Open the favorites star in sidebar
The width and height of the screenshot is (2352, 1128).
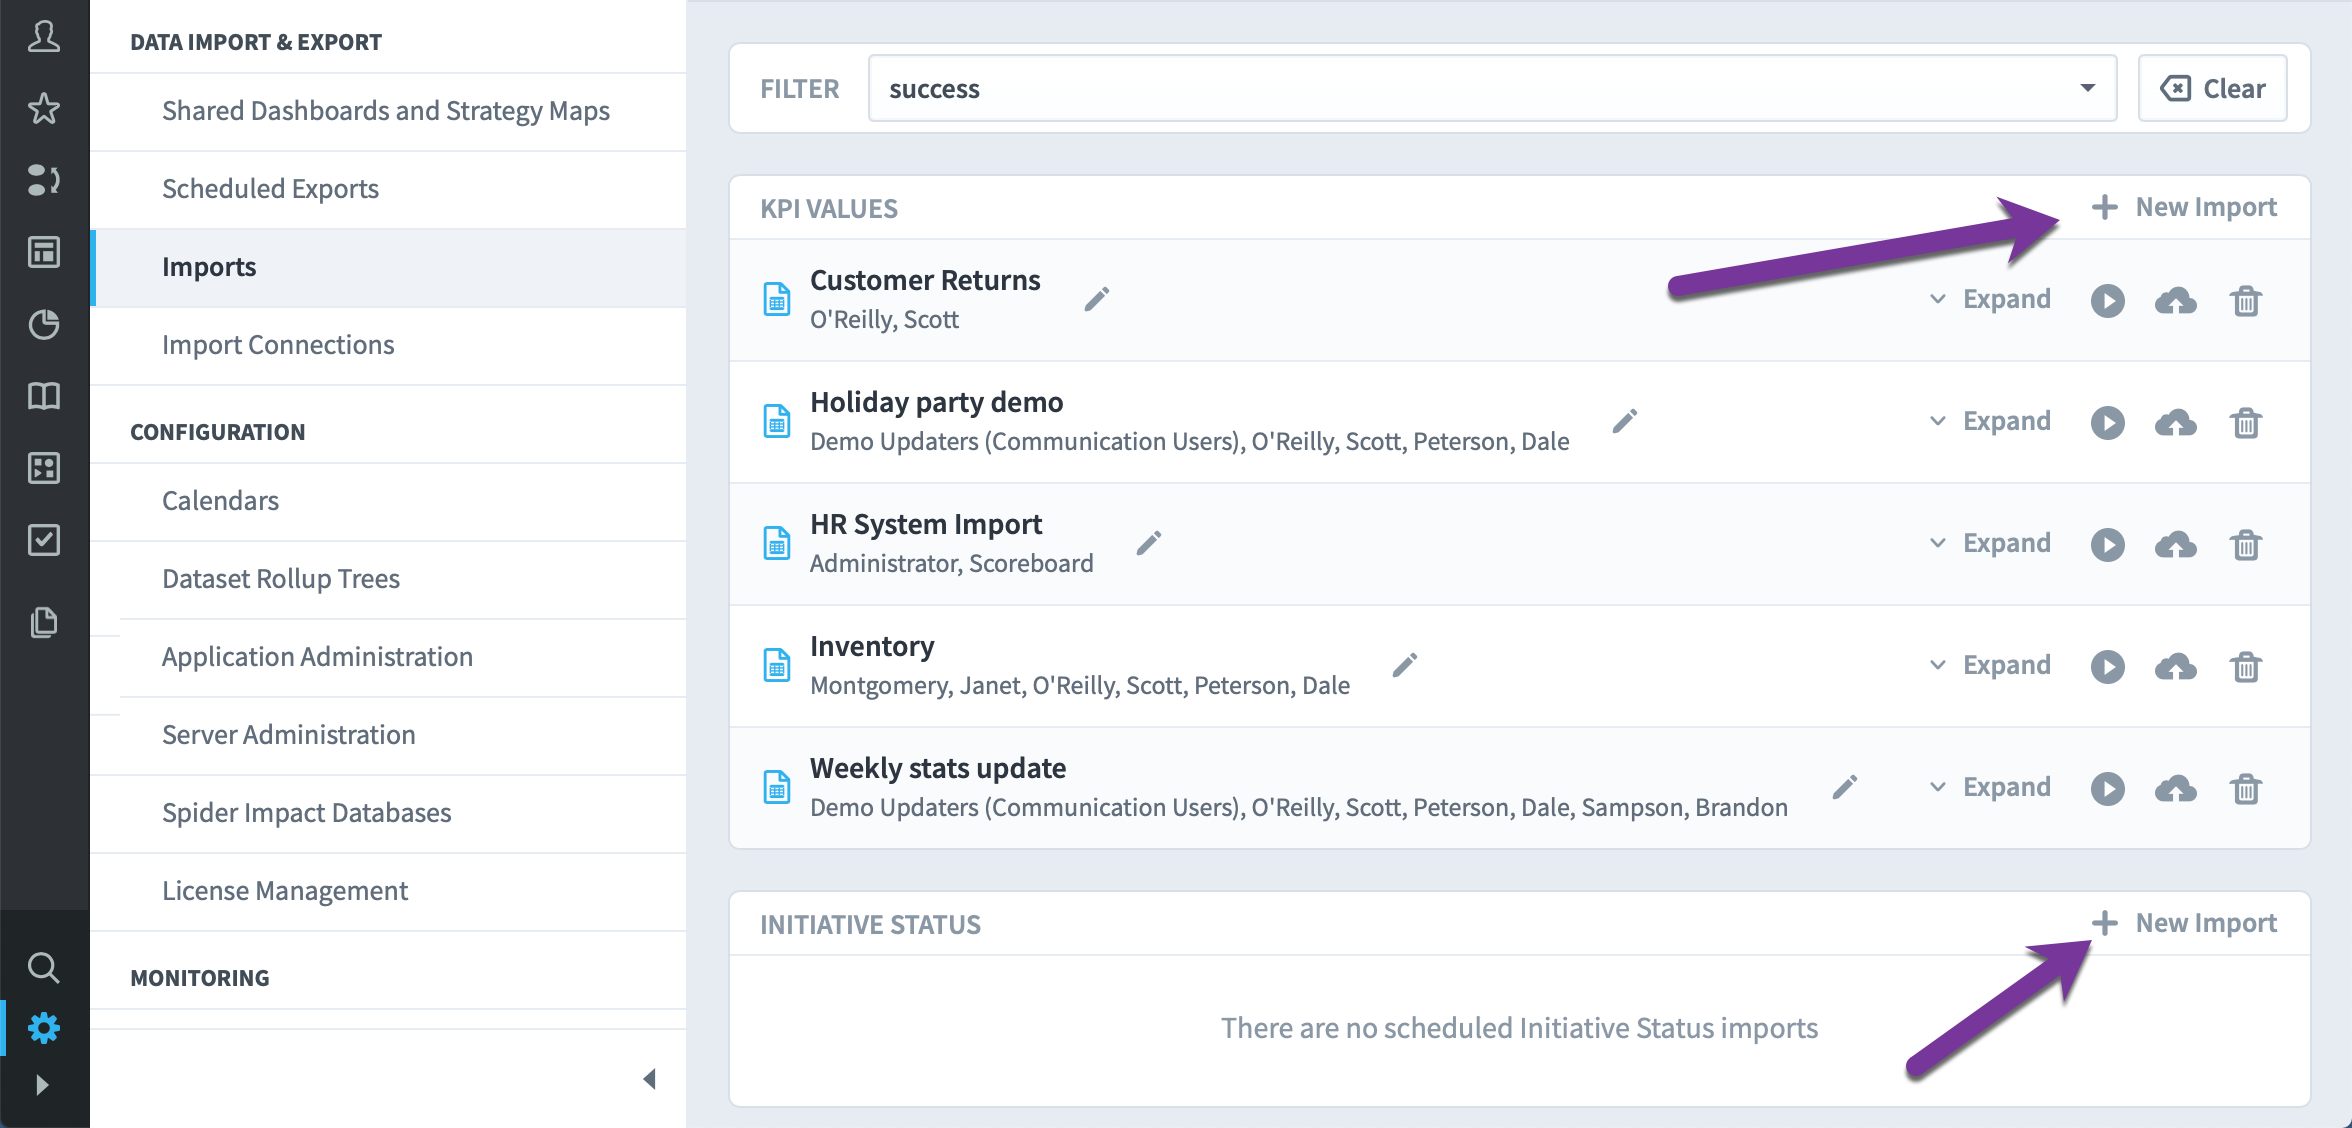pyautogui.click(x=43, y=108)
